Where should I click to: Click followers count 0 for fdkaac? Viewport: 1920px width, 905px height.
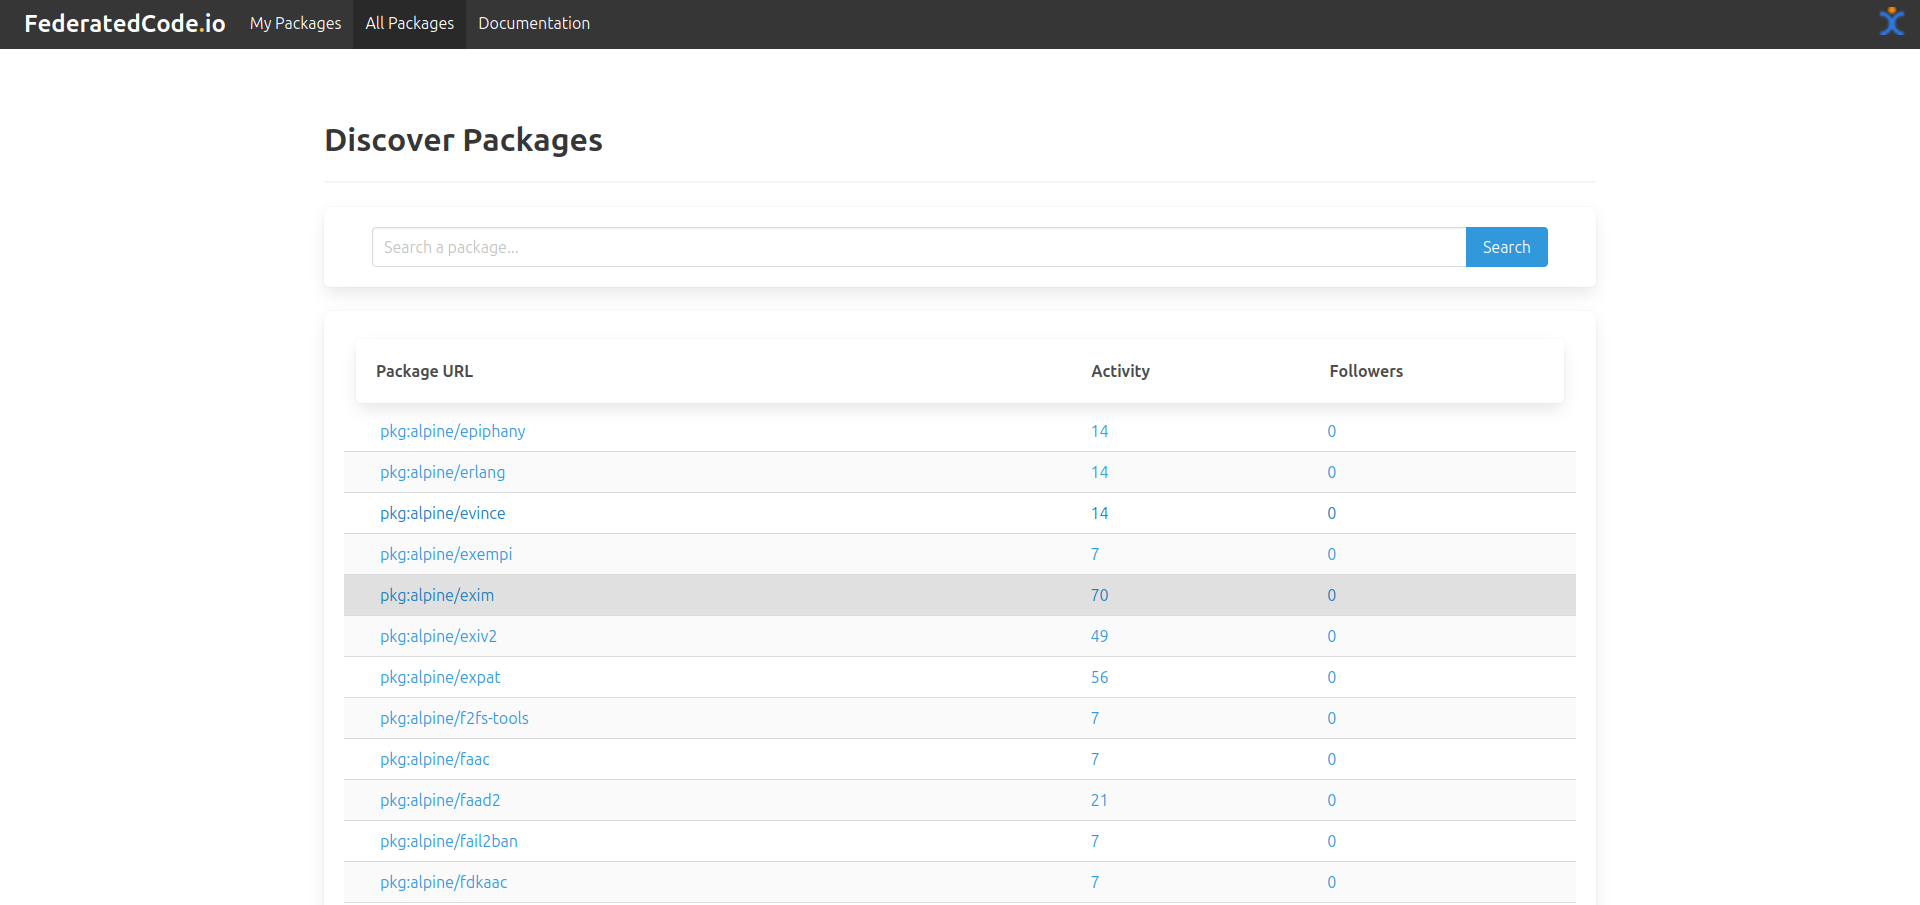1332,882
